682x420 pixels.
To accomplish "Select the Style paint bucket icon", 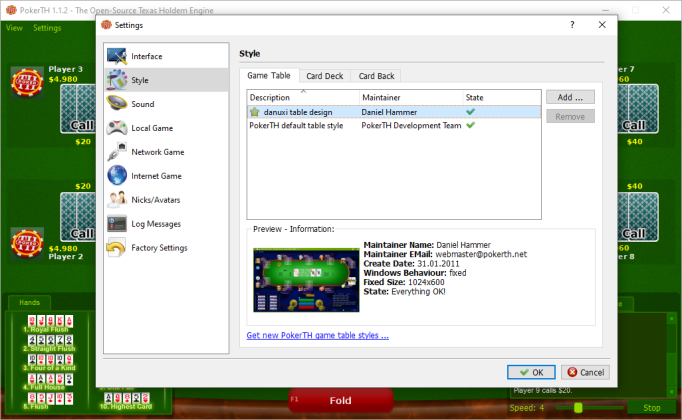I will point(117,80).
